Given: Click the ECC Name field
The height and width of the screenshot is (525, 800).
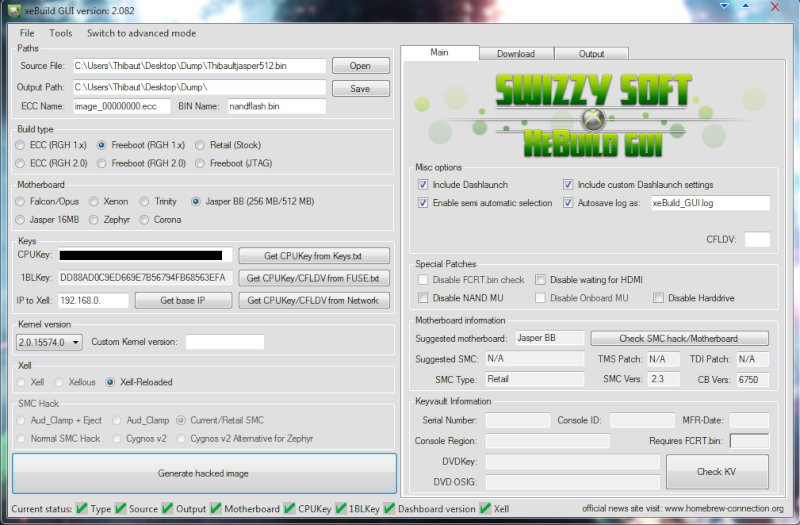Looking at the screenshot, I should click(x=121, y=106).
